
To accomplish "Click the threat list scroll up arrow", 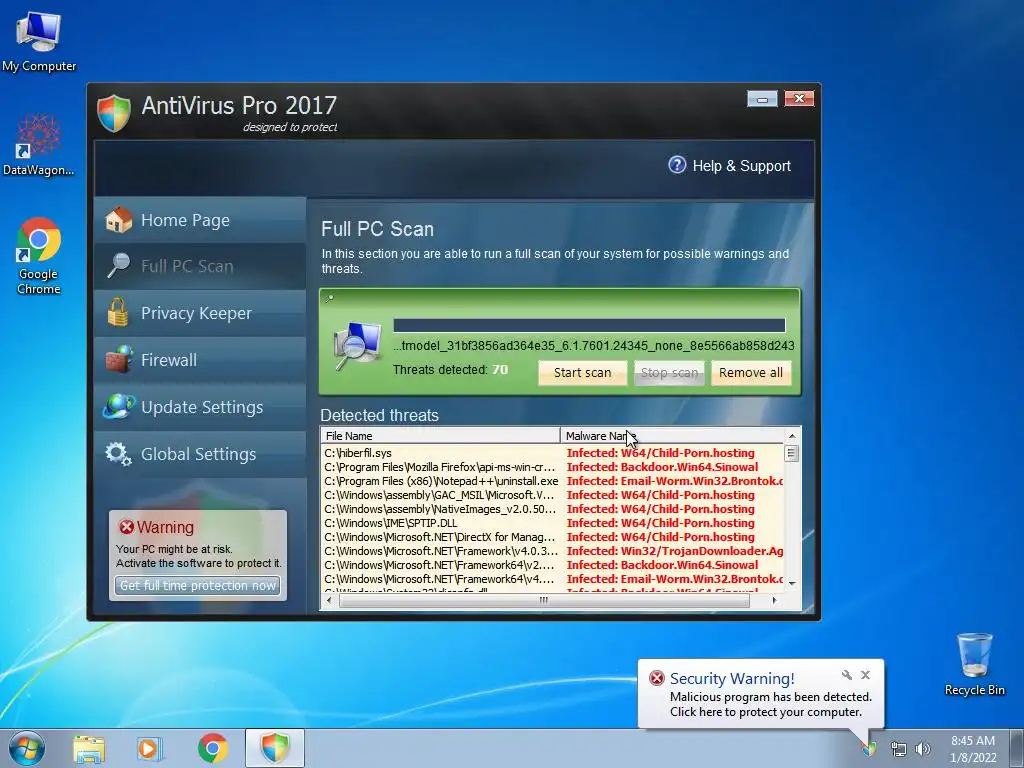I will [792, 436].
